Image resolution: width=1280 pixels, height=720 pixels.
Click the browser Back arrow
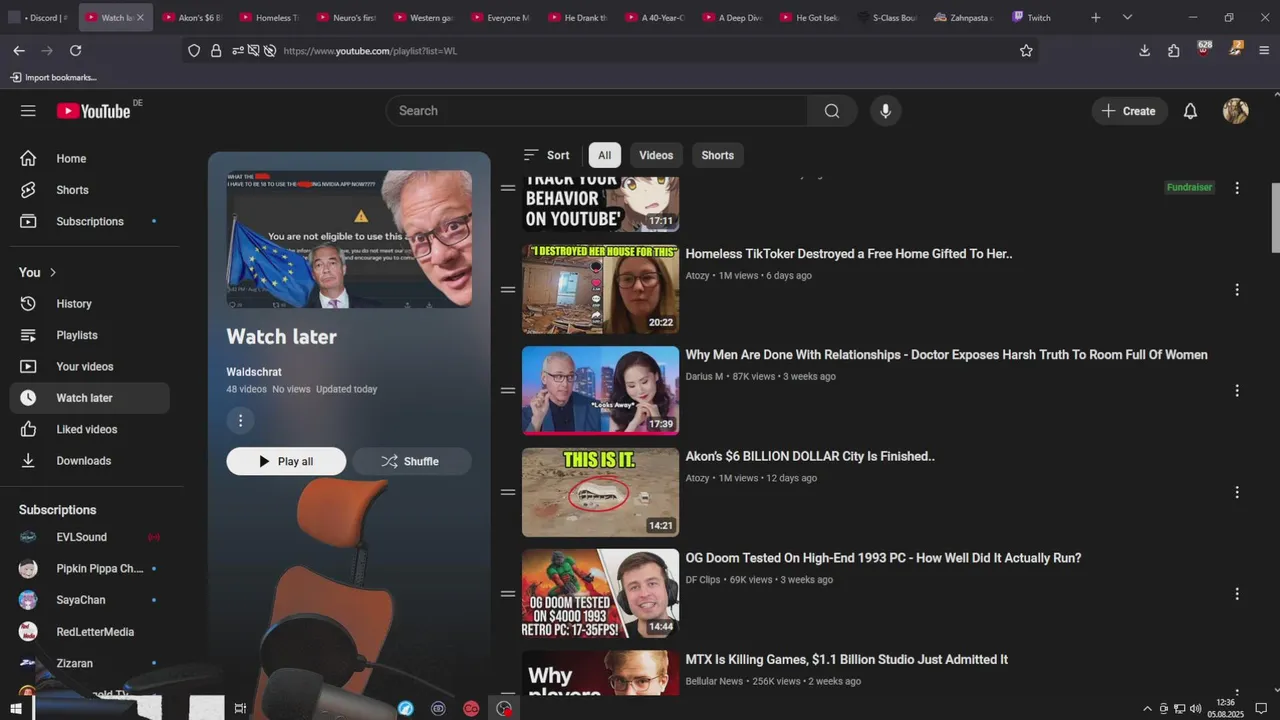19,50
